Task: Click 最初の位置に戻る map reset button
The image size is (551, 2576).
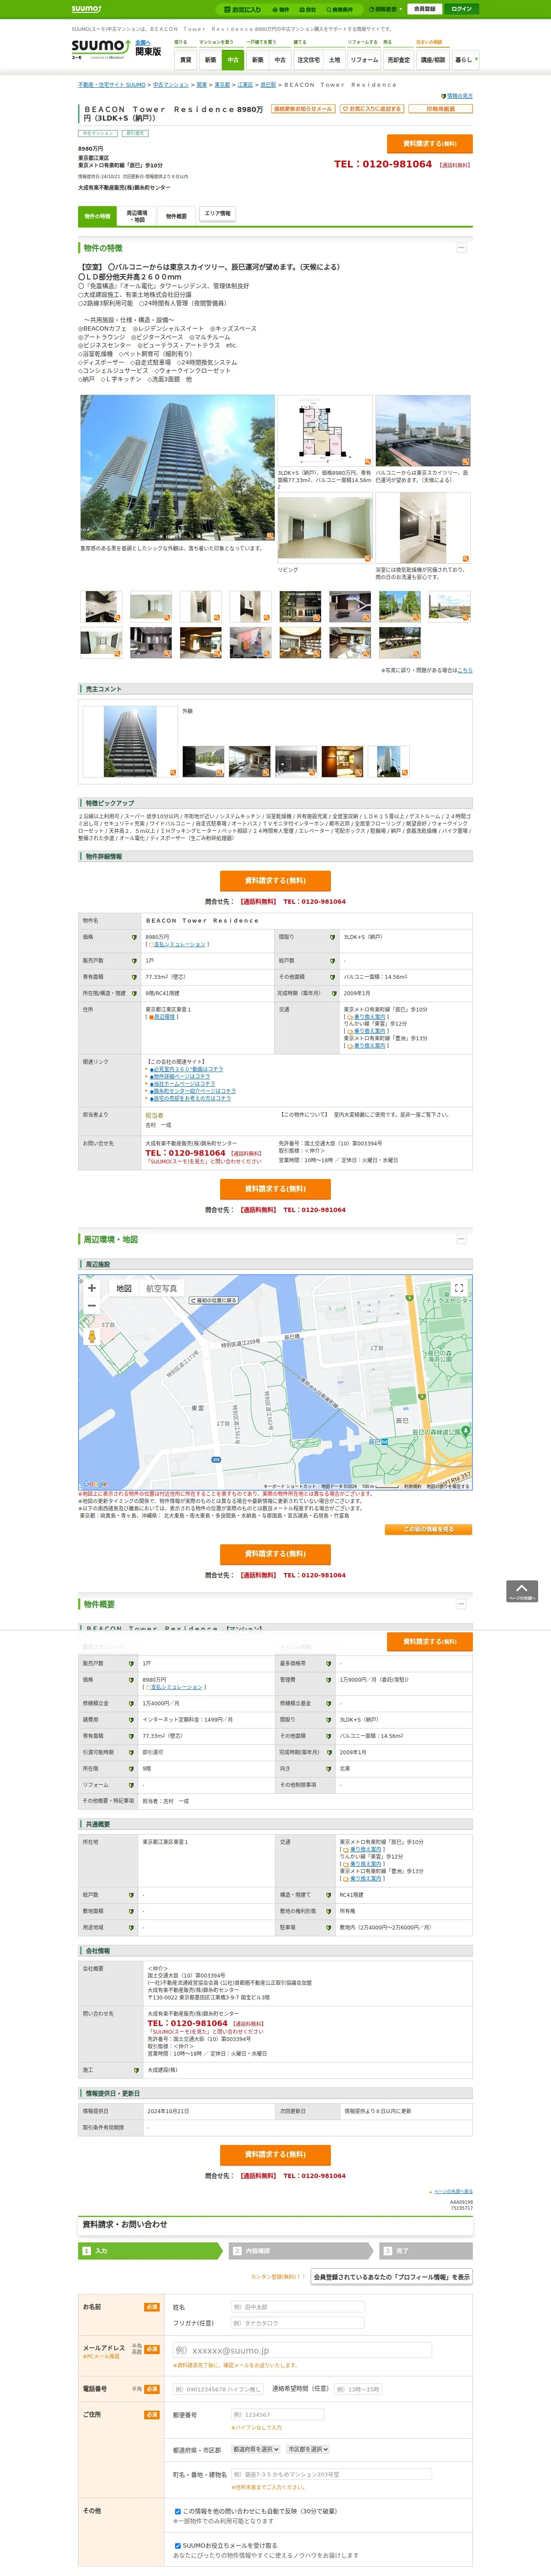Action: pyautogui.click(x=214, y=1300)
